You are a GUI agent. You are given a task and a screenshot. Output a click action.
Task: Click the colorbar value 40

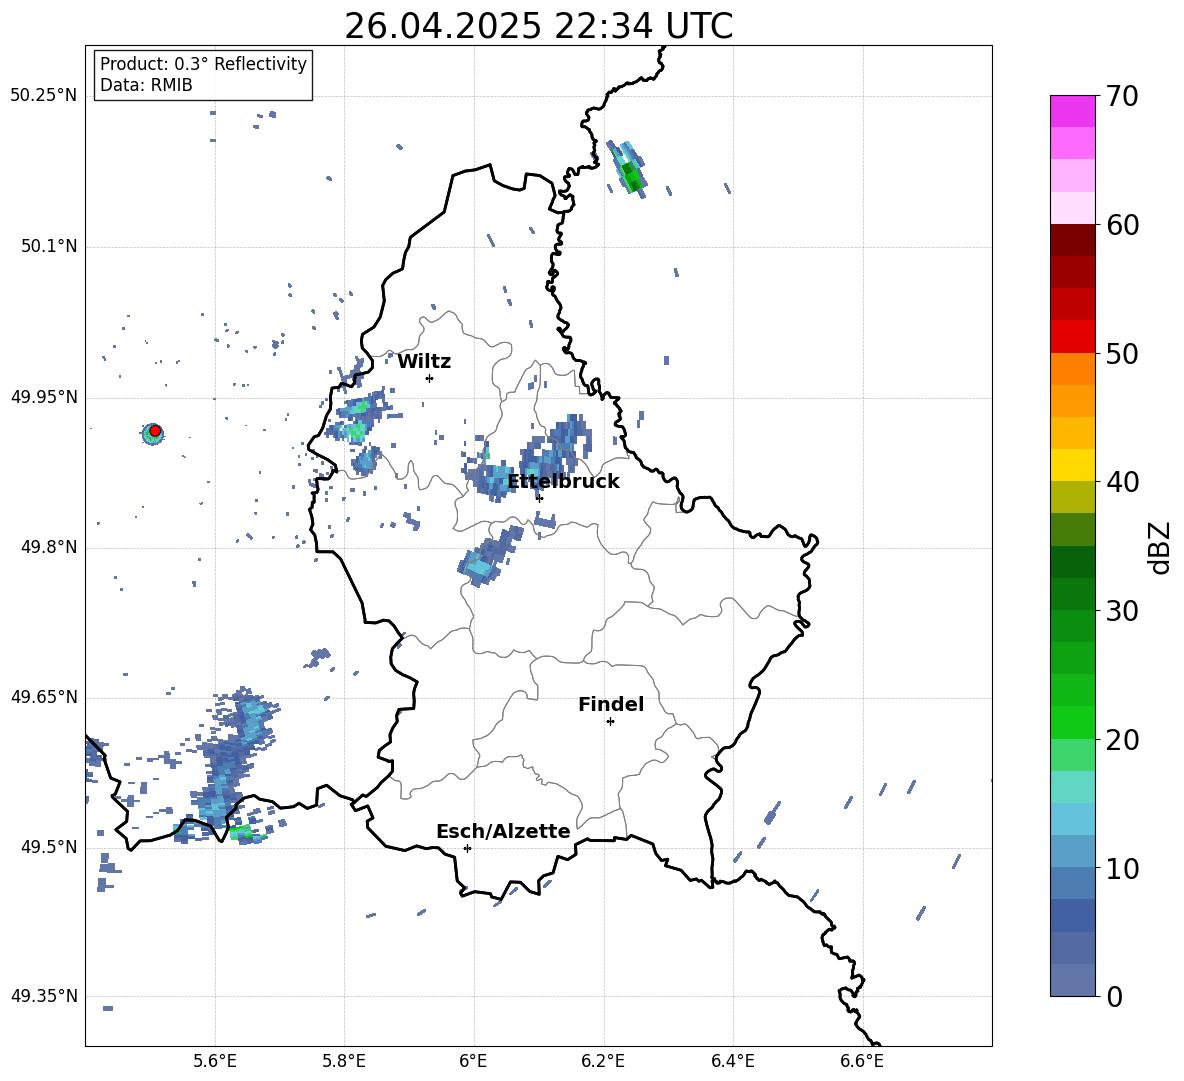coord(1122,482)
